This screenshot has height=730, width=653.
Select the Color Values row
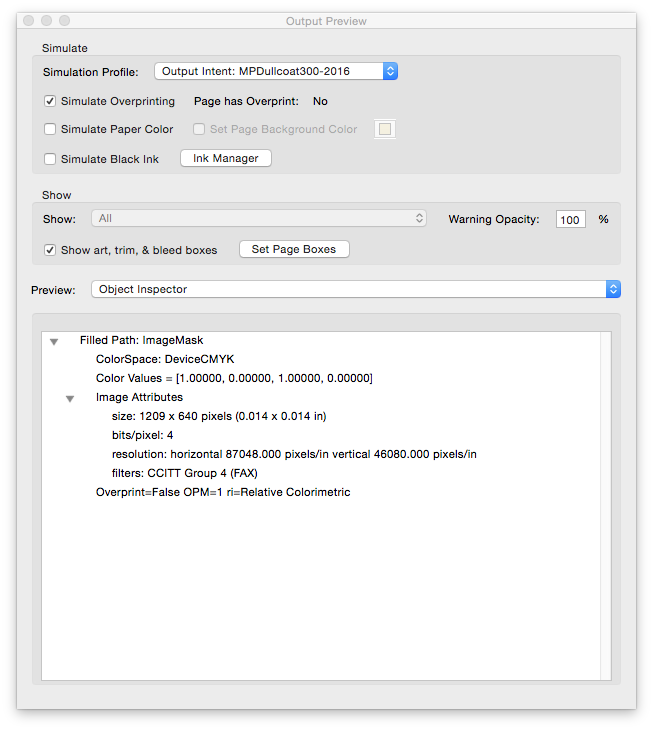click(x=234, y=378)
